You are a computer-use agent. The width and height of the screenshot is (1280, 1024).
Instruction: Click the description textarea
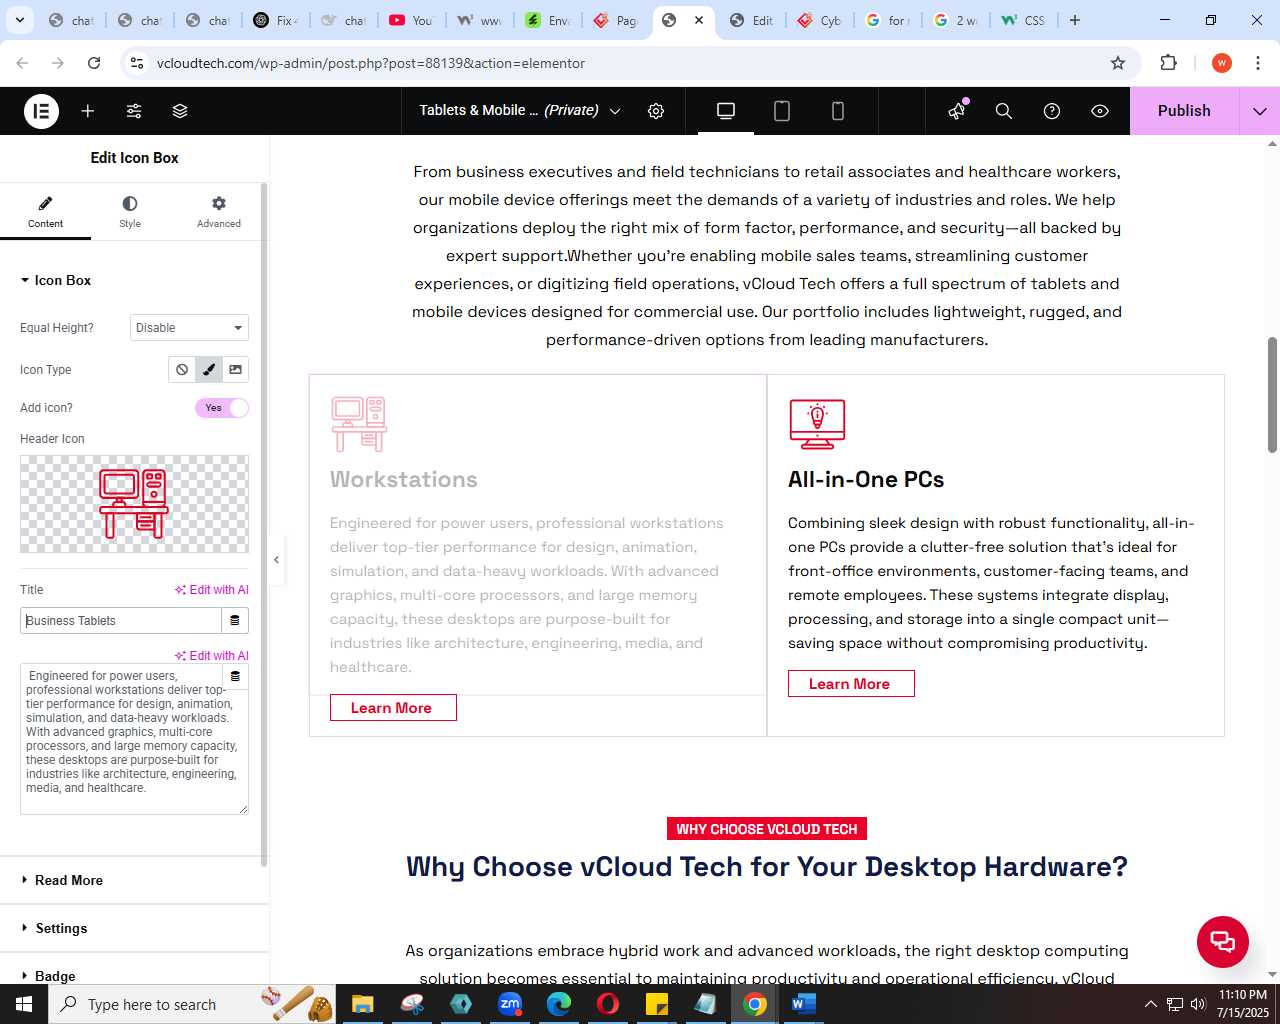coord(134,739)
